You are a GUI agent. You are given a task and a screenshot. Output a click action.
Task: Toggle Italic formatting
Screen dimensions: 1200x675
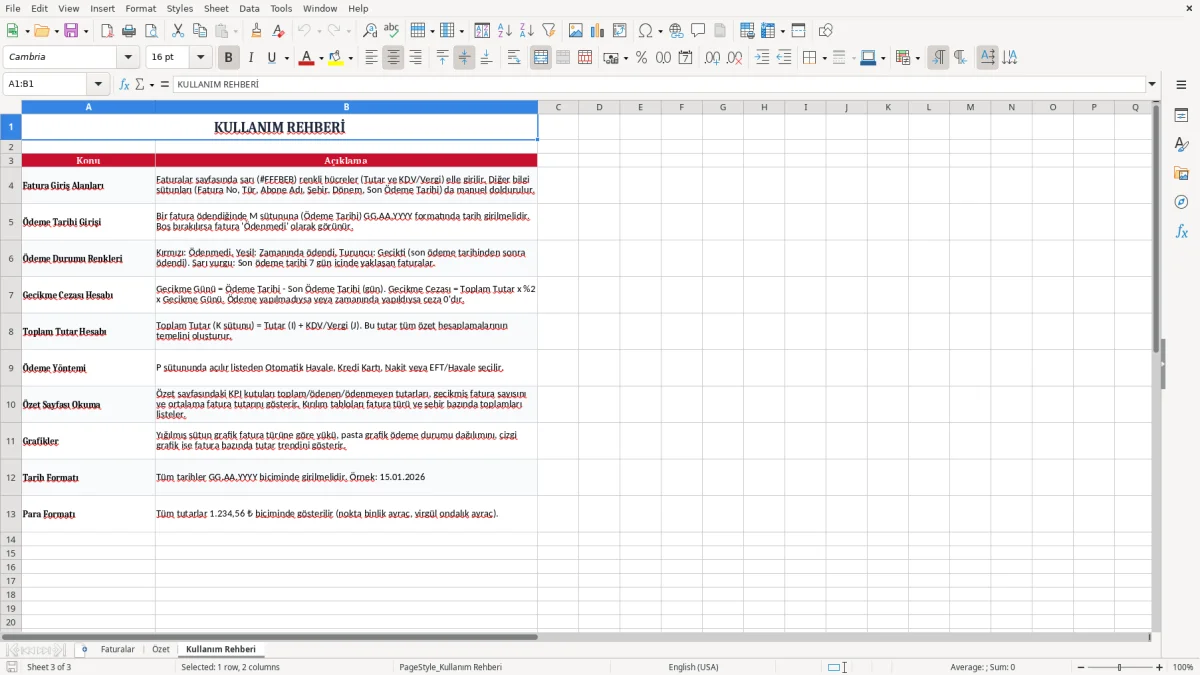point(251,58)
